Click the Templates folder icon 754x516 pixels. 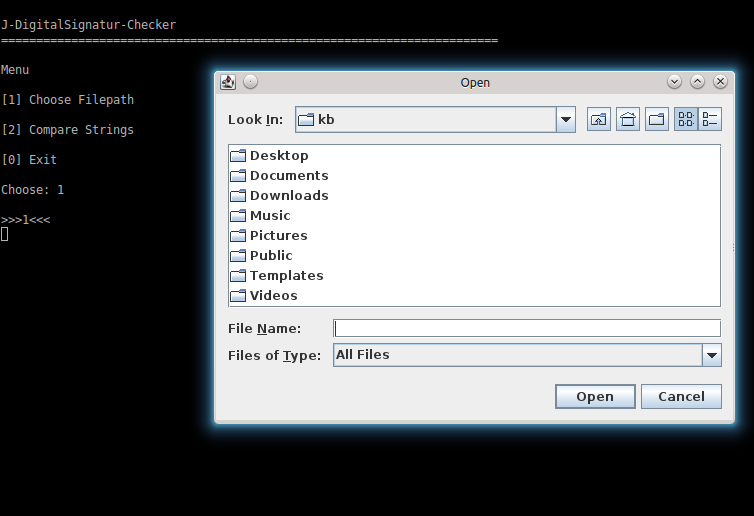(x=238, y=276)
